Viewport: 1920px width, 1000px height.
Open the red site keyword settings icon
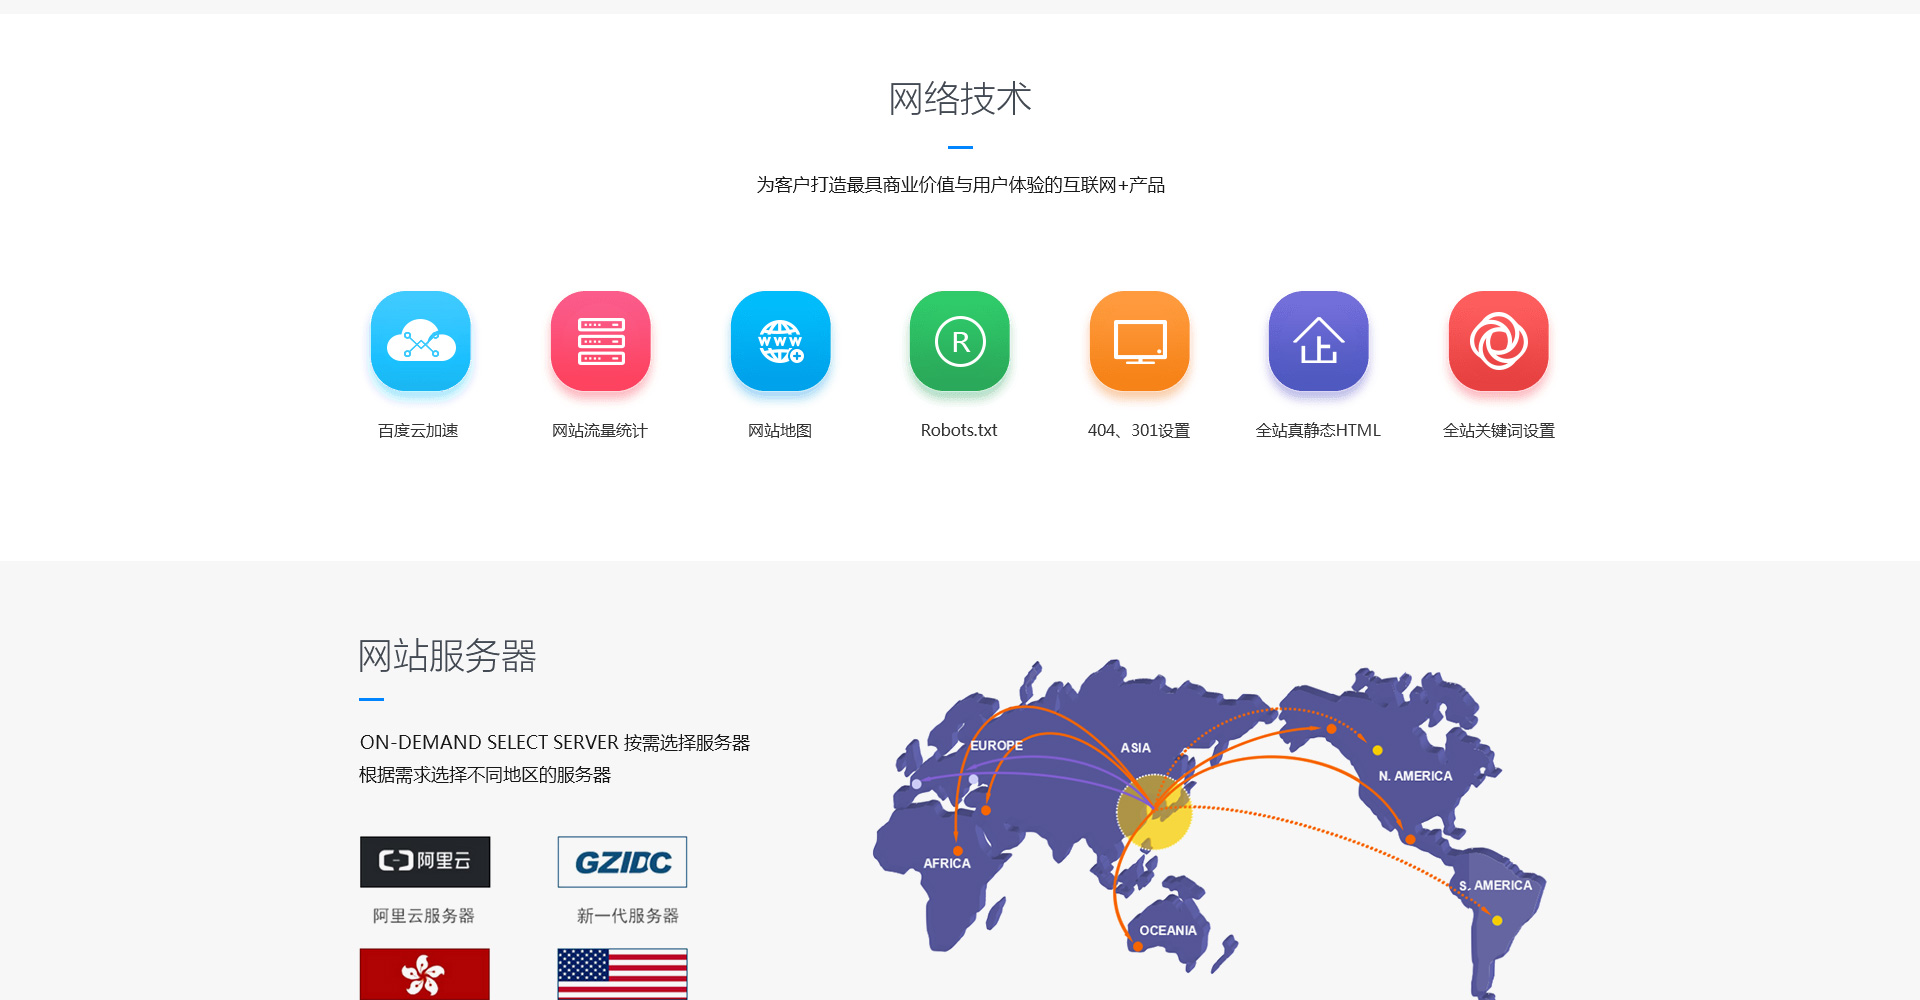click(1498, 341)
